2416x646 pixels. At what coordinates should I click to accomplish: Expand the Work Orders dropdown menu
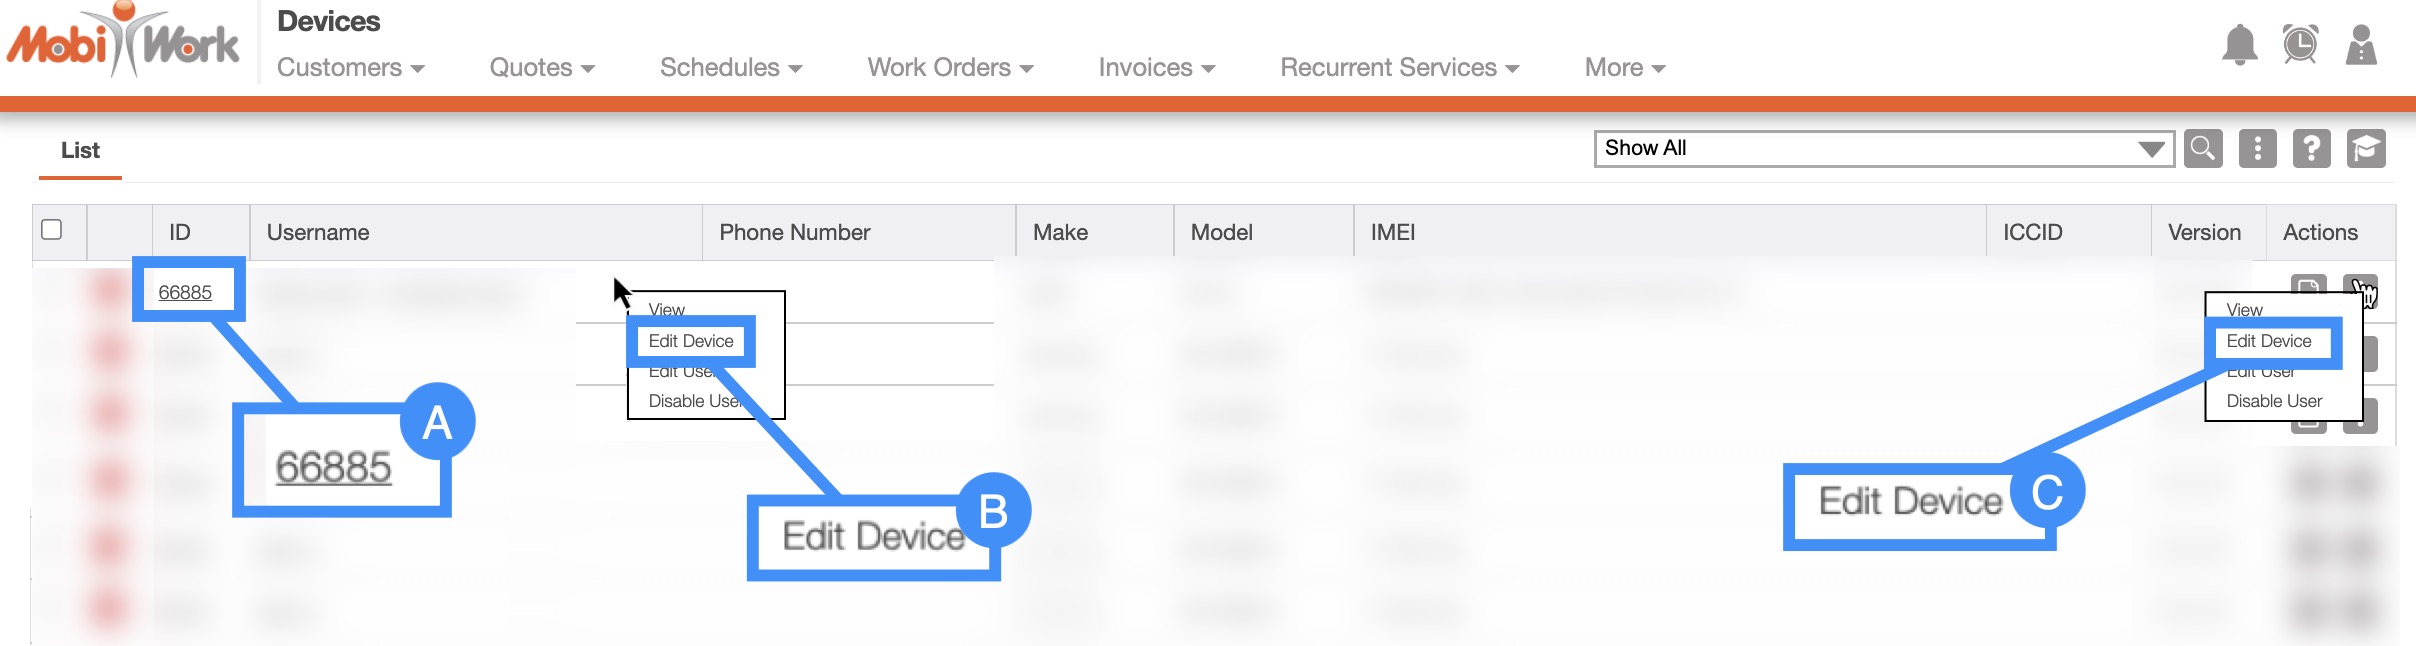click(x=949, y=68)
